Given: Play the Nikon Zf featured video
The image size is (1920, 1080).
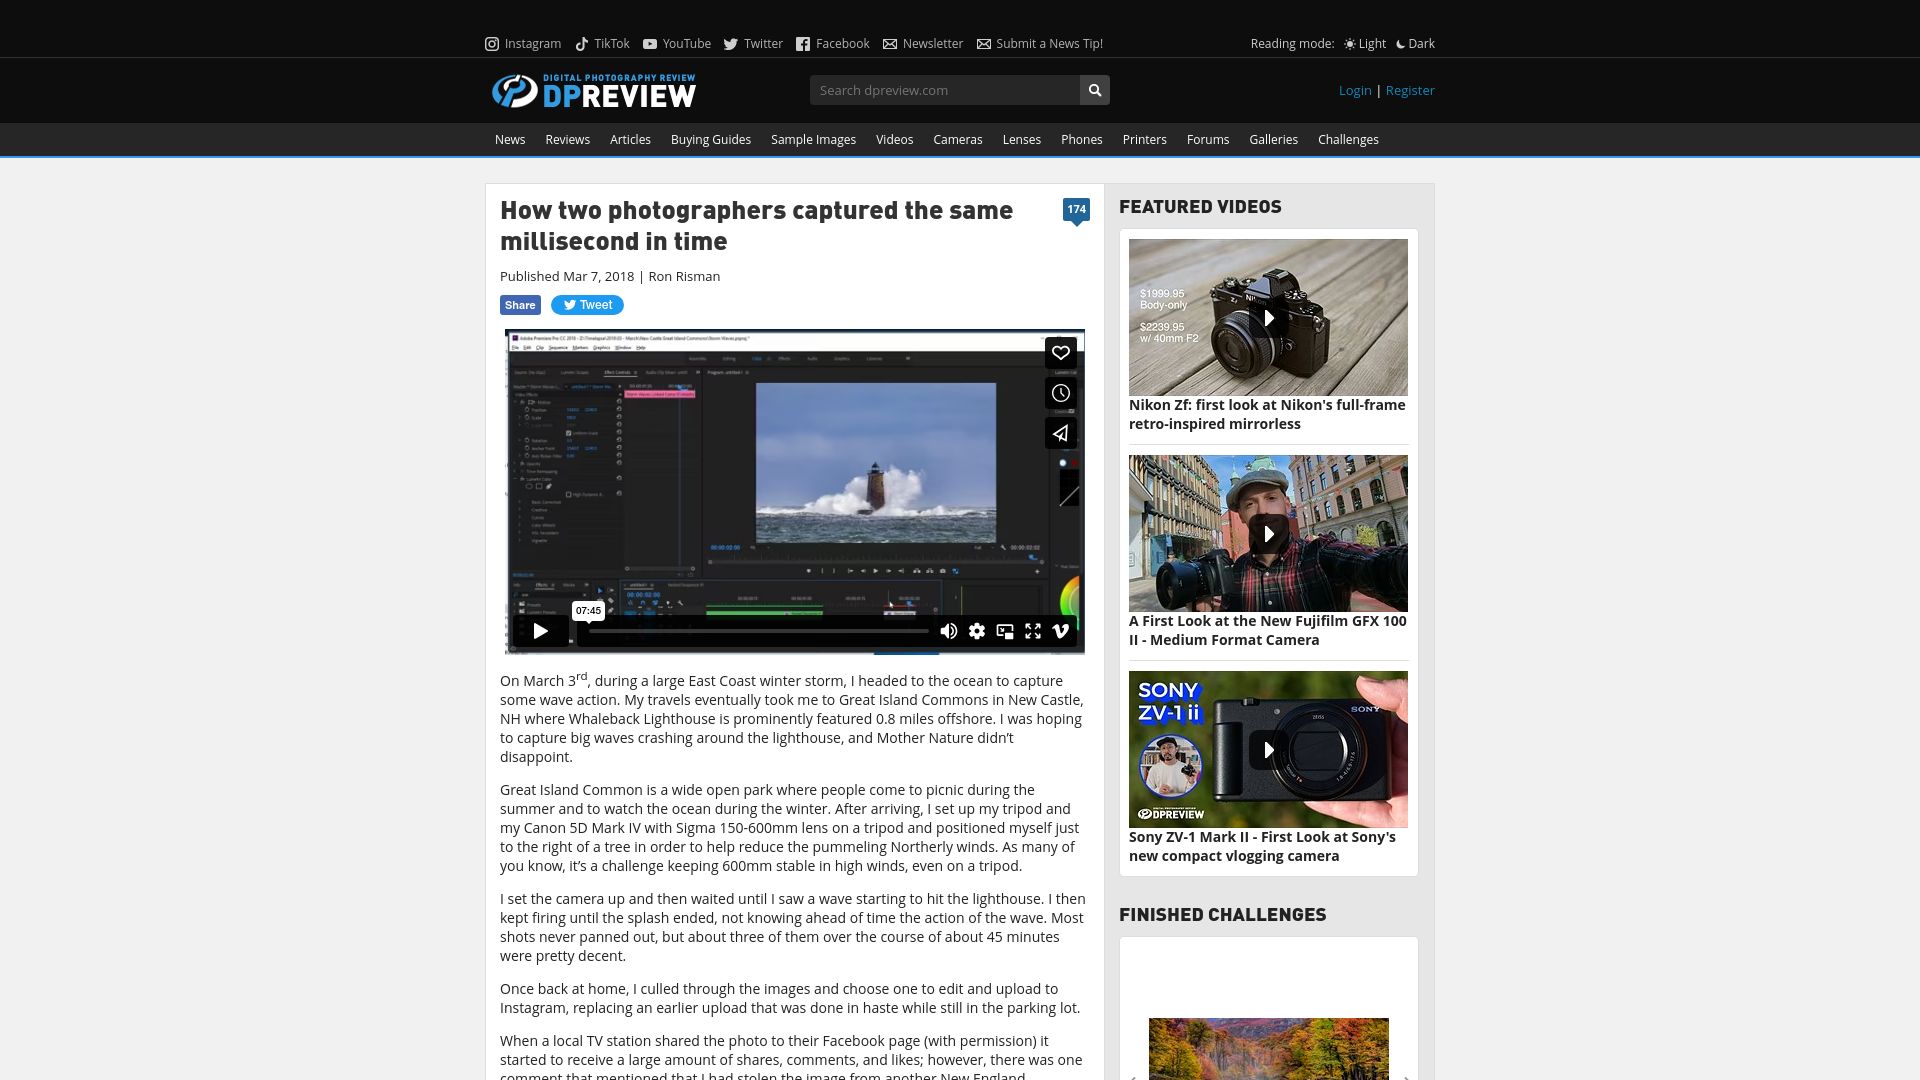Looking at the screenshot, I should point(1268,318).
